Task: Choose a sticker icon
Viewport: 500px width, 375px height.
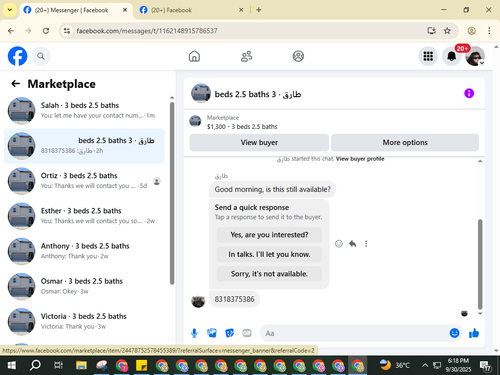Action: [x=229, y=333]
